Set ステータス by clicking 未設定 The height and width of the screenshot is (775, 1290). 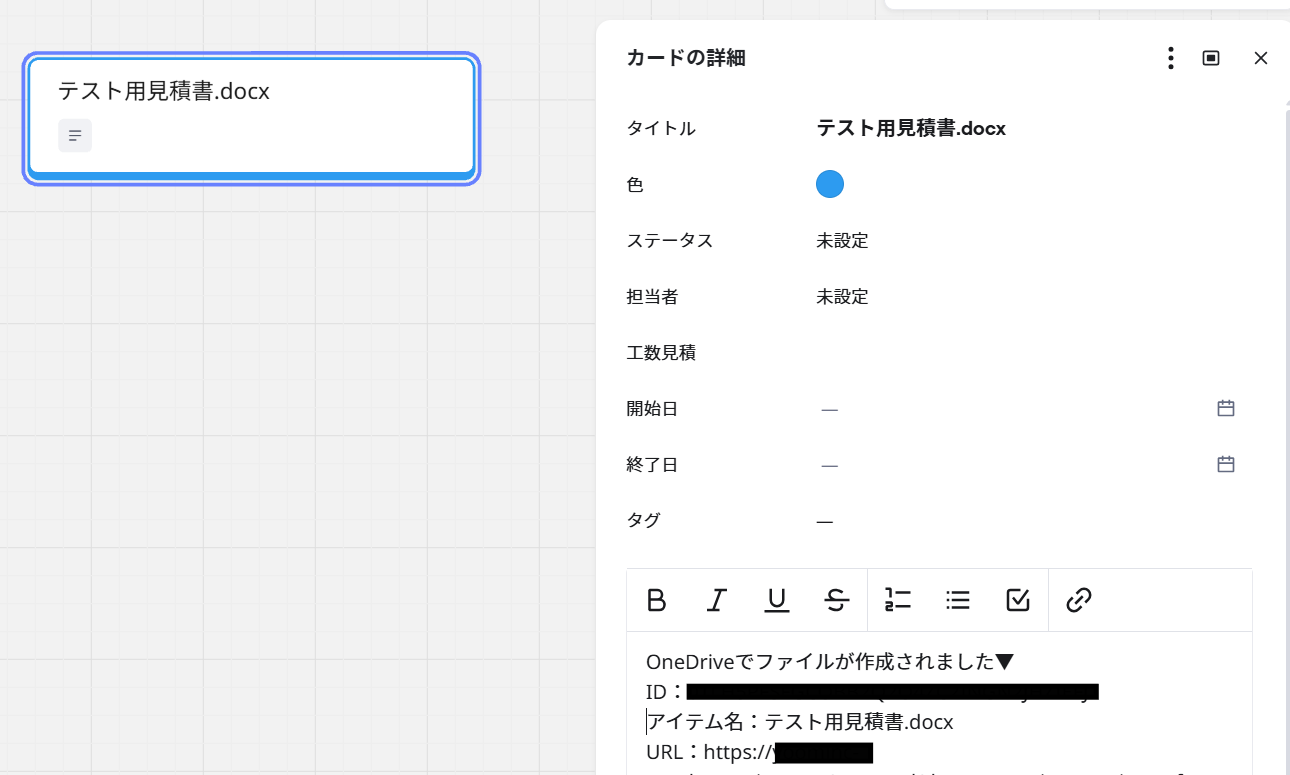[x=842, y=241]
